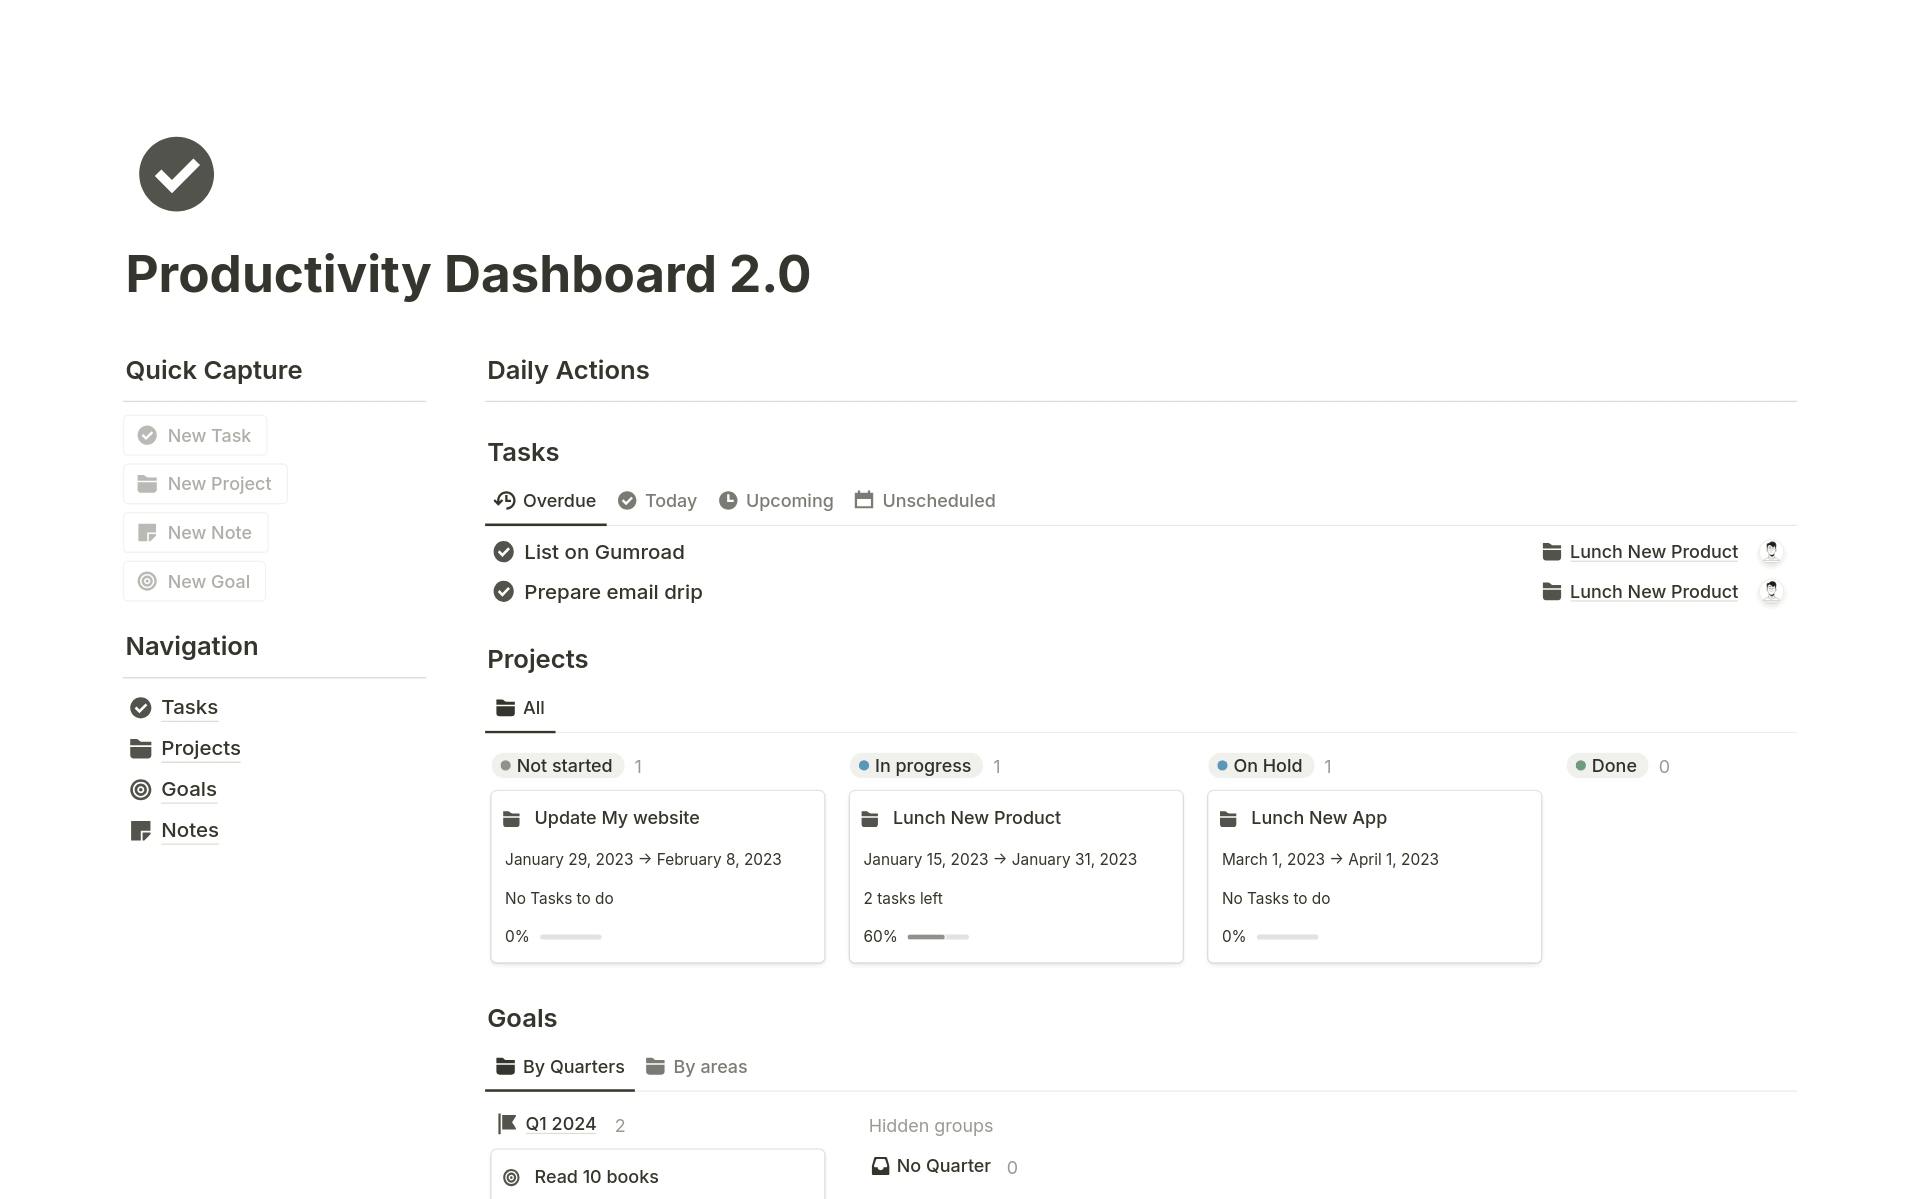Check off the Prepare email drip task
The height and width of the screenshot is (1199, 1920).
pos(502,591)
